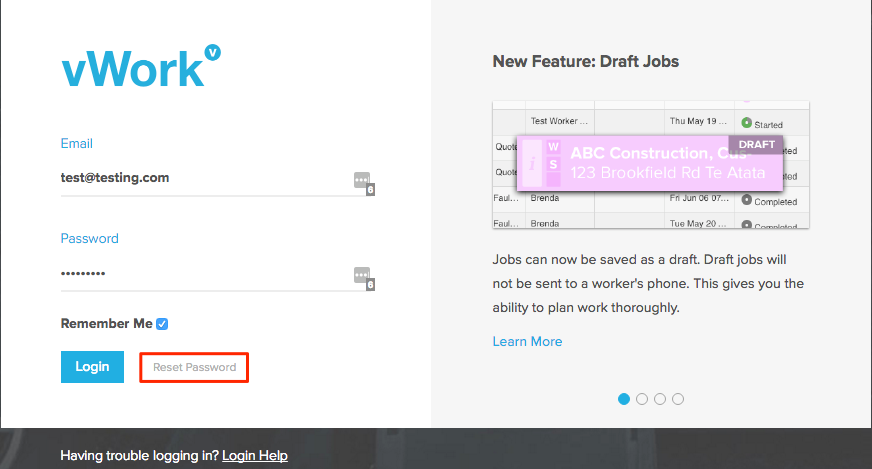
Task: Open password manager icon in Email field
Action: [364, 183]
